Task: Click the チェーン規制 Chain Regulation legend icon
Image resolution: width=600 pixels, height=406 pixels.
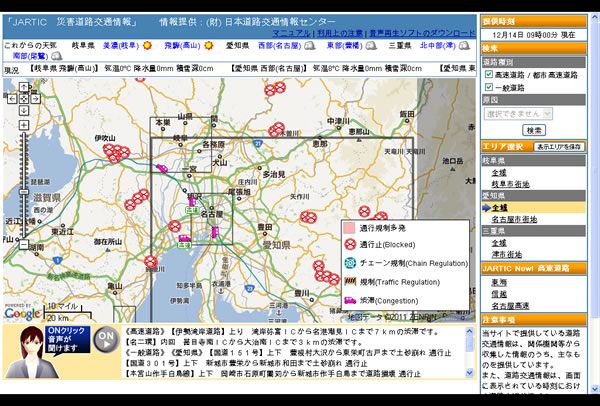Action: point(350,263)
